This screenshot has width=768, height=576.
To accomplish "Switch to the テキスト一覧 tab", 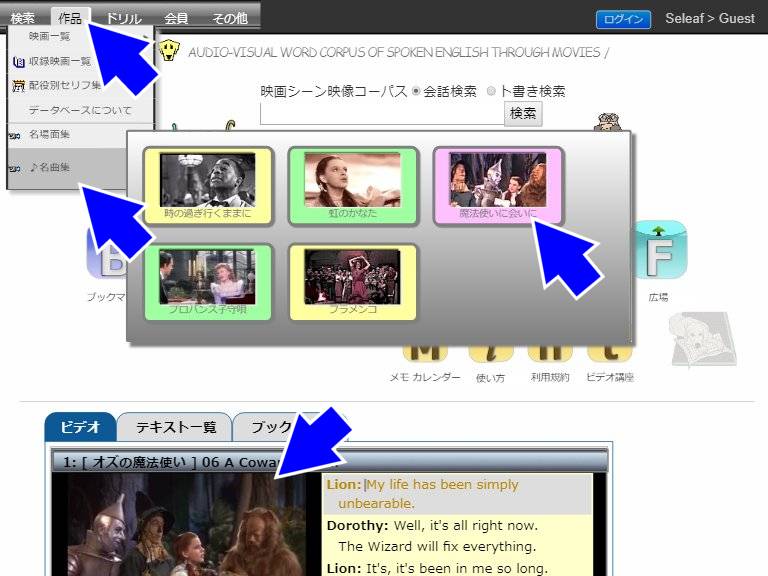I will pyautogui.click(x=175, y=427).
